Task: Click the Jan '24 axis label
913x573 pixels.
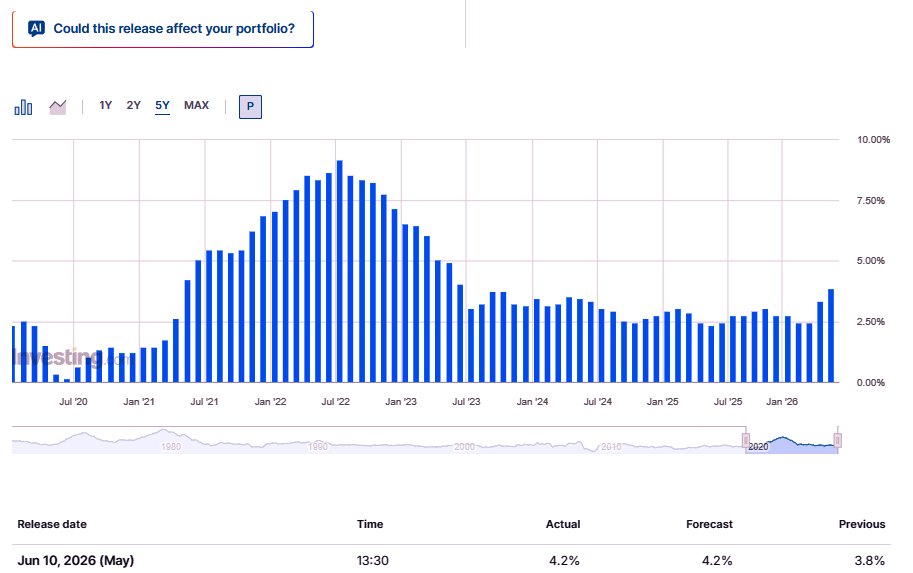Action: pos(532,402)
